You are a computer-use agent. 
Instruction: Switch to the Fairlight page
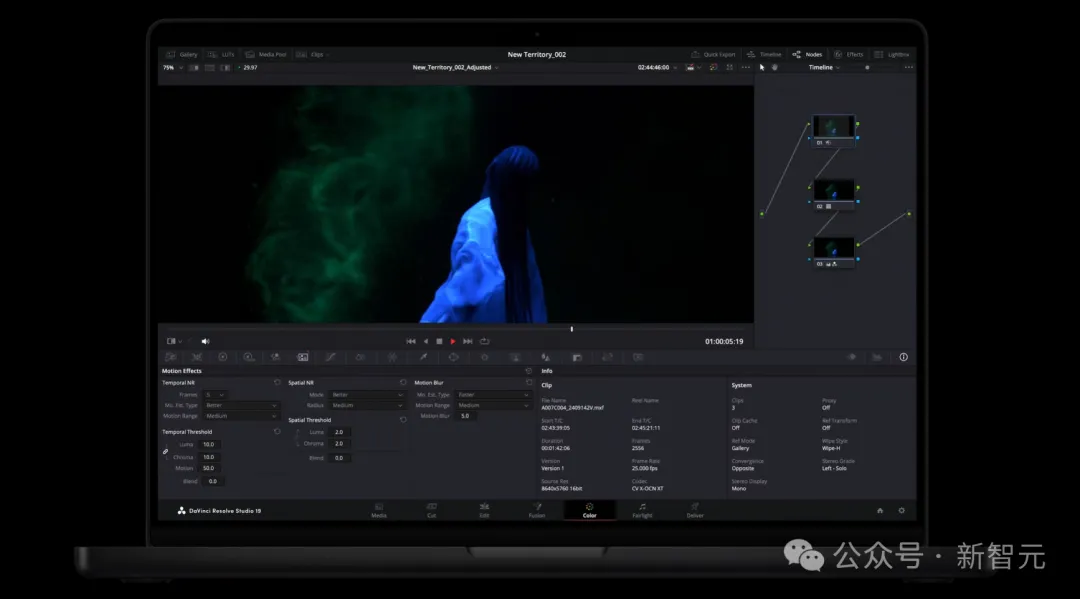point(642,510)
